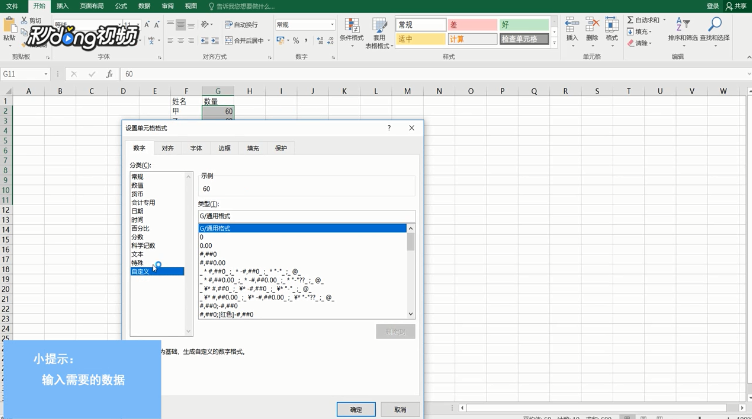The image size is (752, 419).
Task: Select the top align icon
Action: (171, 24)
